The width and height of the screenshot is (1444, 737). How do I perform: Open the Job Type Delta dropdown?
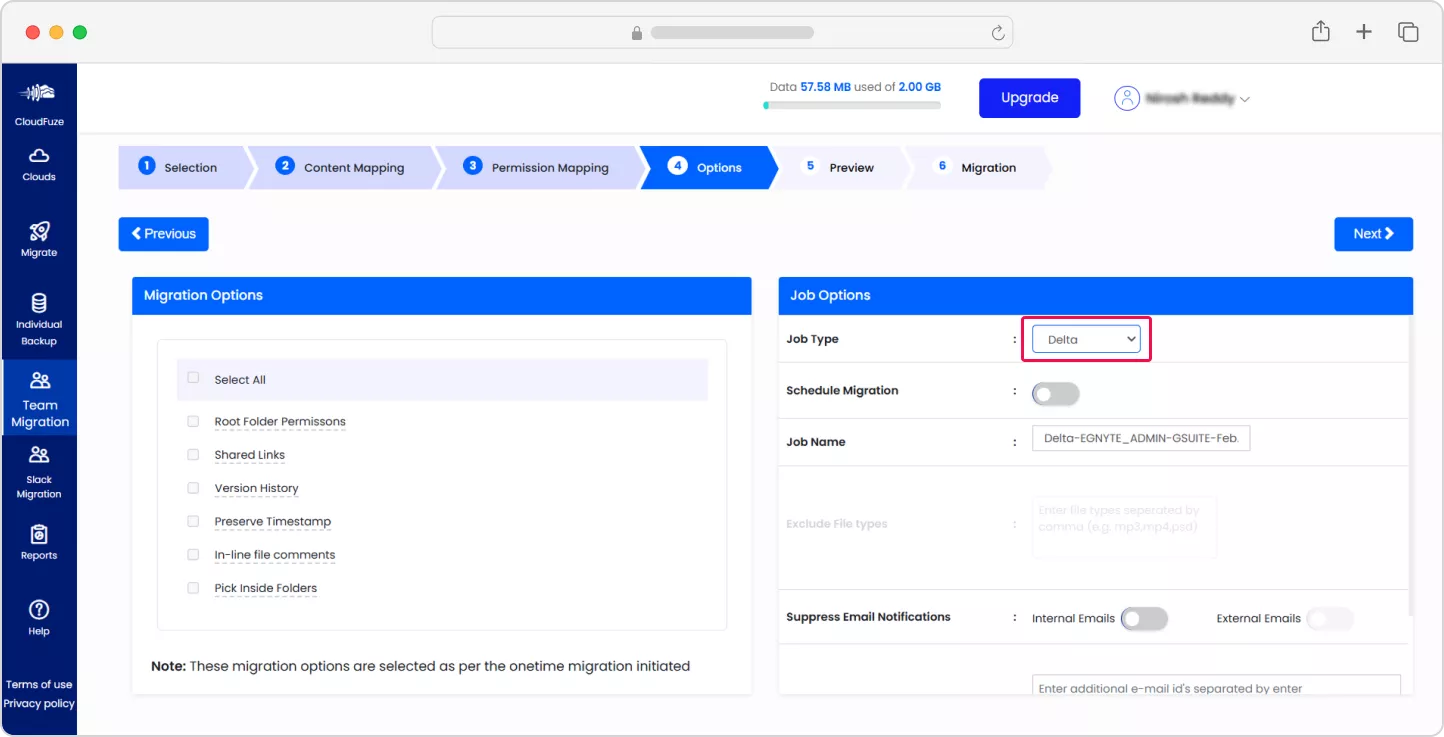click(x=1086, y=339)
